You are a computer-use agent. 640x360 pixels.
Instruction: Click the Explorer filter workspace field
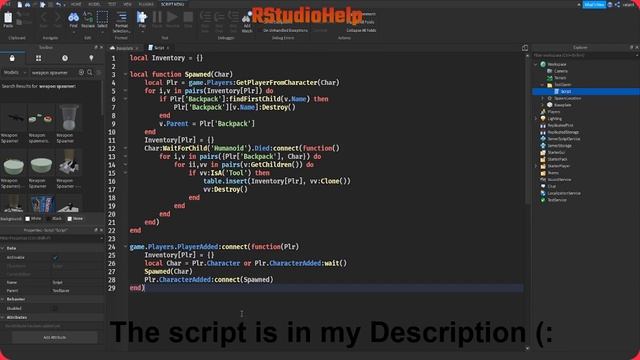point(584,55)
